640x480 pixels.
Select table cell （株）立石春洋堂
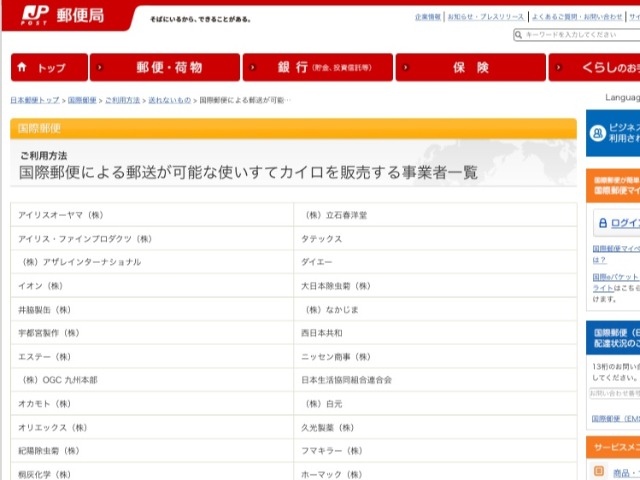435,215
